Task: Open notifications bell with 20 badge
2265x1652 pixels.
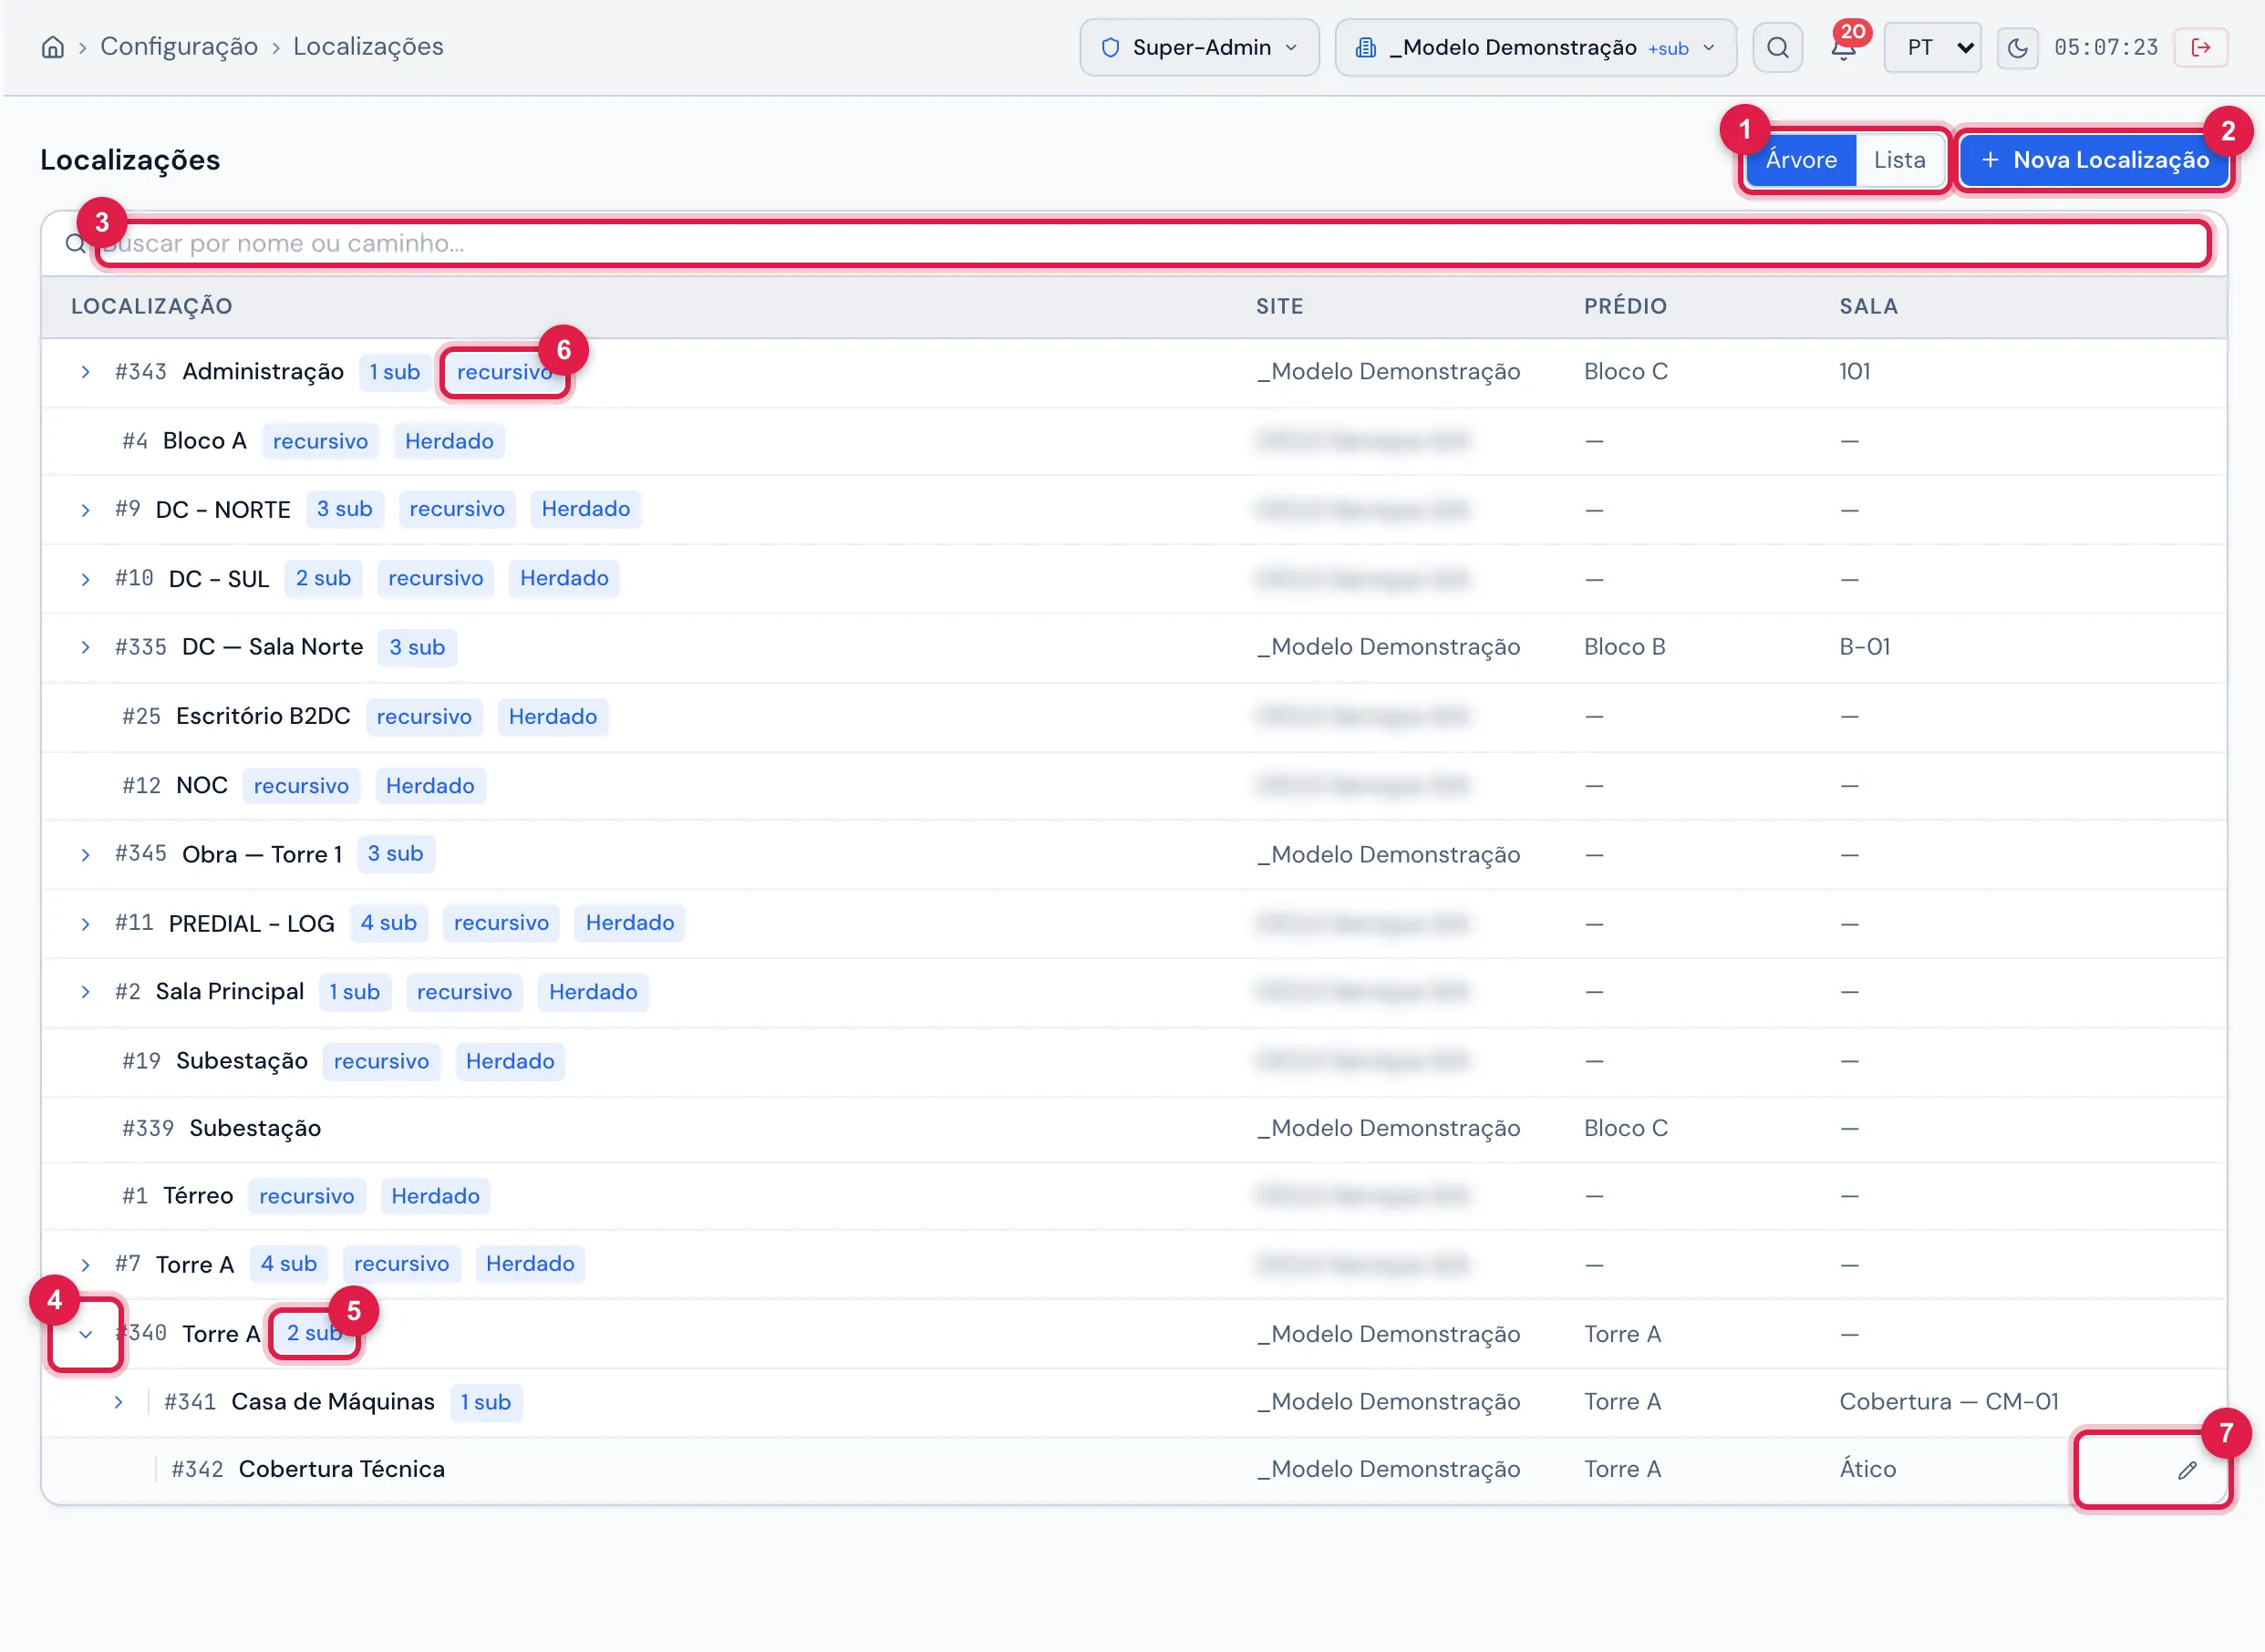Action: tap(1843, 47)
